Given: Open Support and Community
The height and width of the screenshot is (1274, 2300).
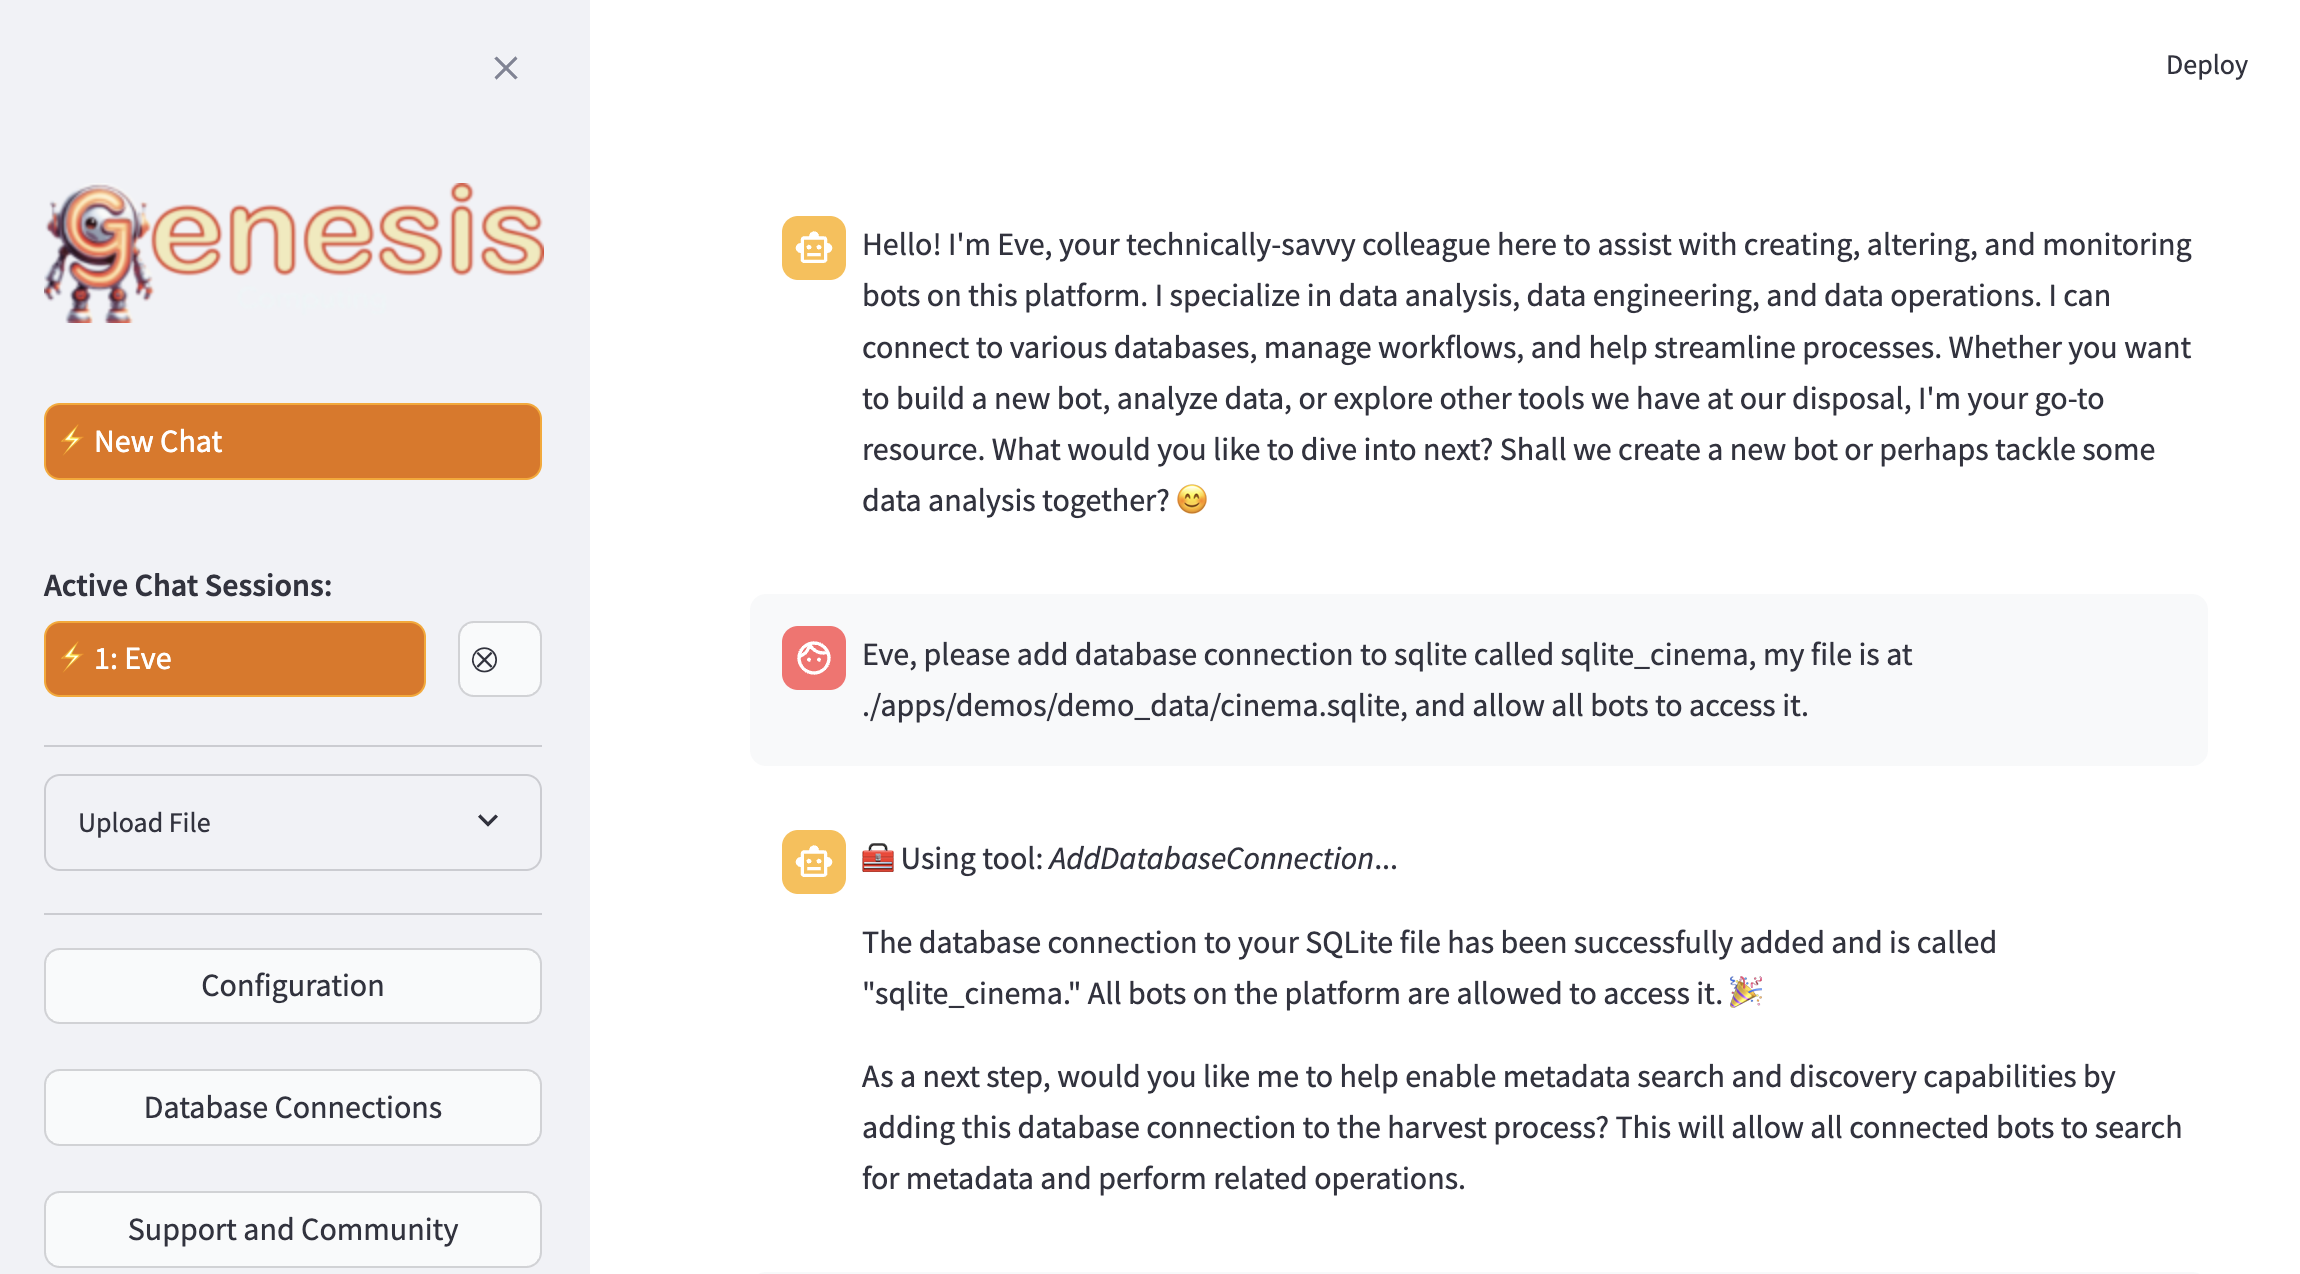Looking at the screenshot, I should [x=292, y=1230].
